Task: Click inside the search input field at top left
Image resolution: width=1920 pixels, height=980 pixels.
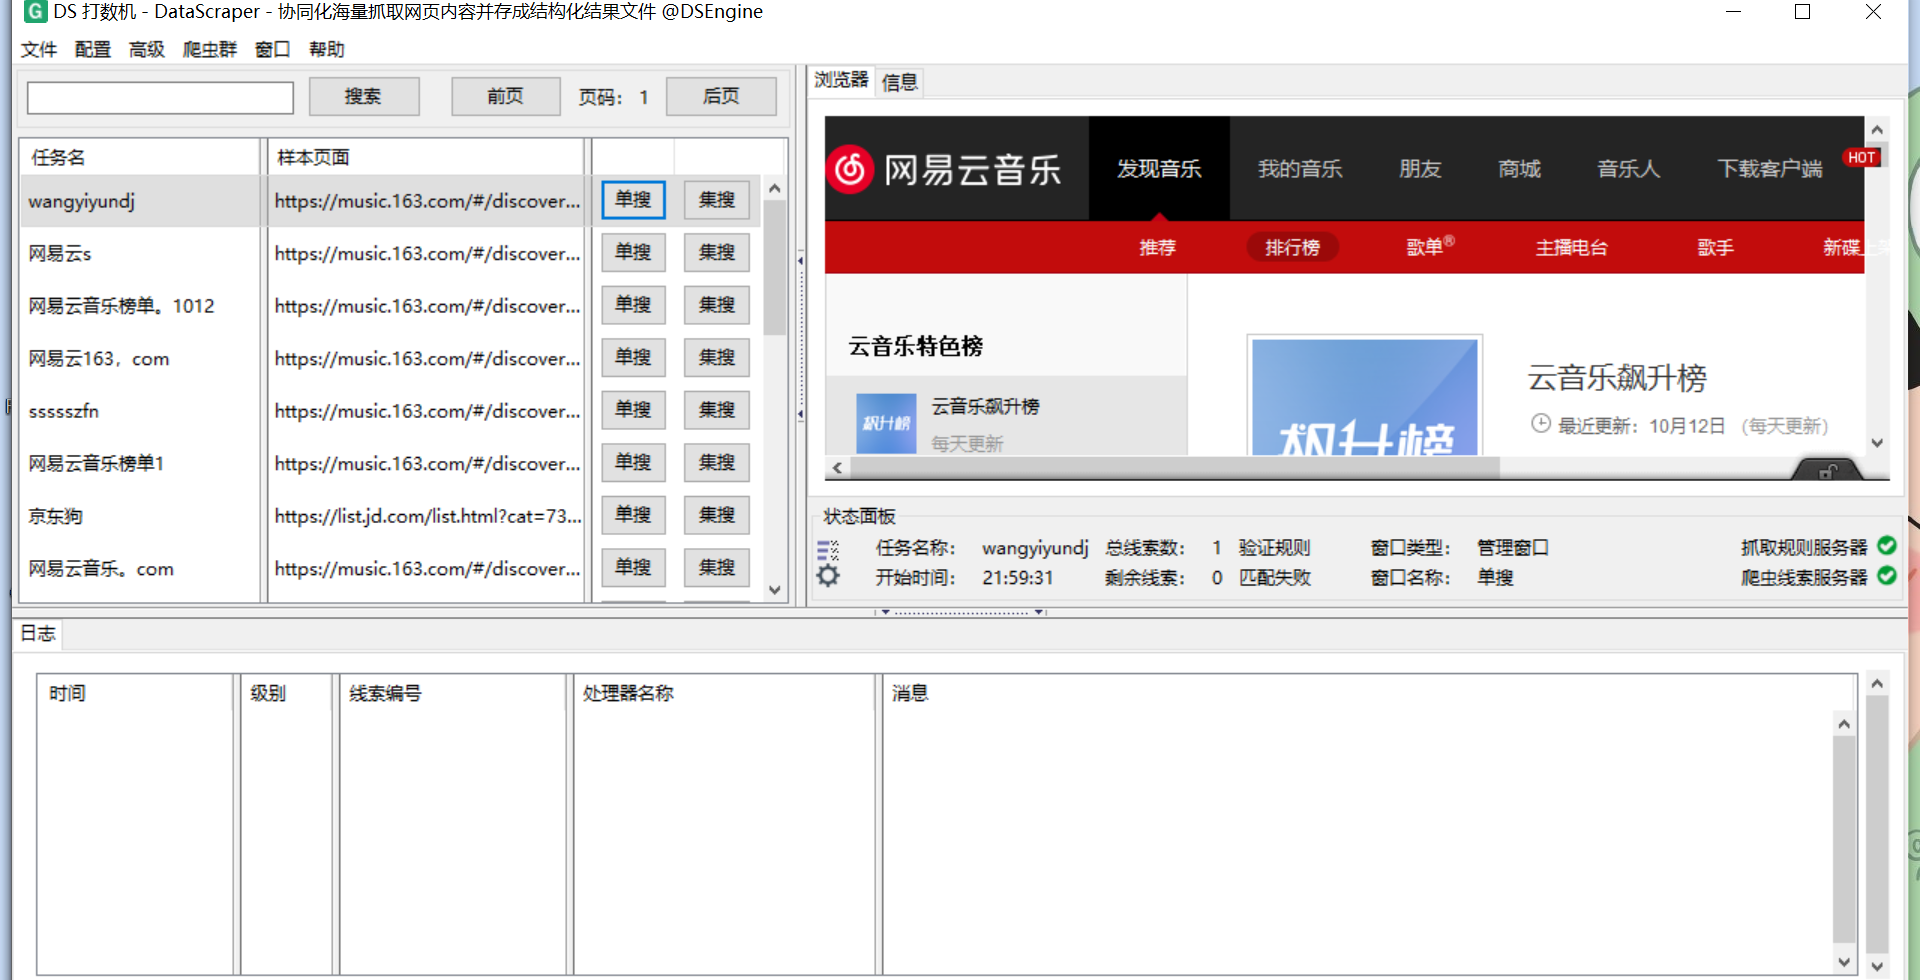Action: pos(160,97)
